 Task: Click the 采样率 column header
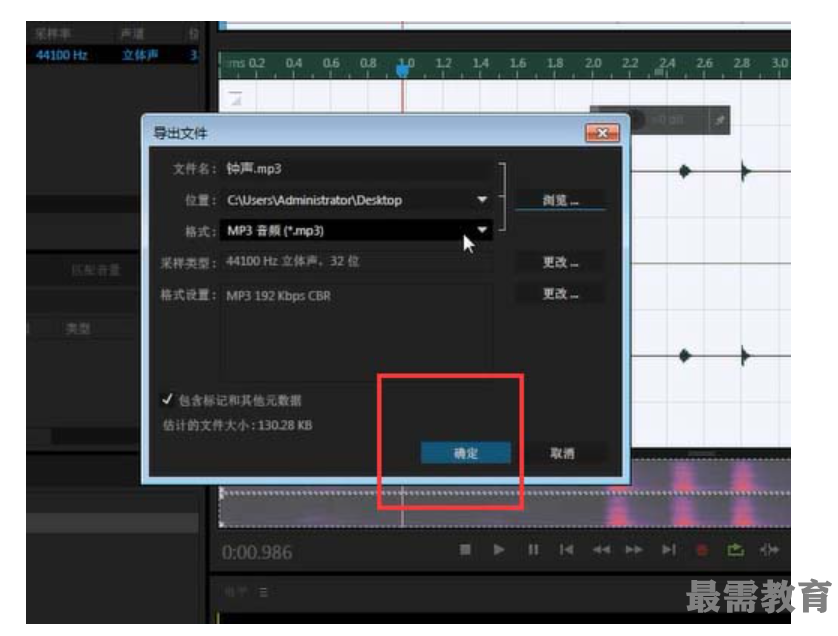[52, 34]
